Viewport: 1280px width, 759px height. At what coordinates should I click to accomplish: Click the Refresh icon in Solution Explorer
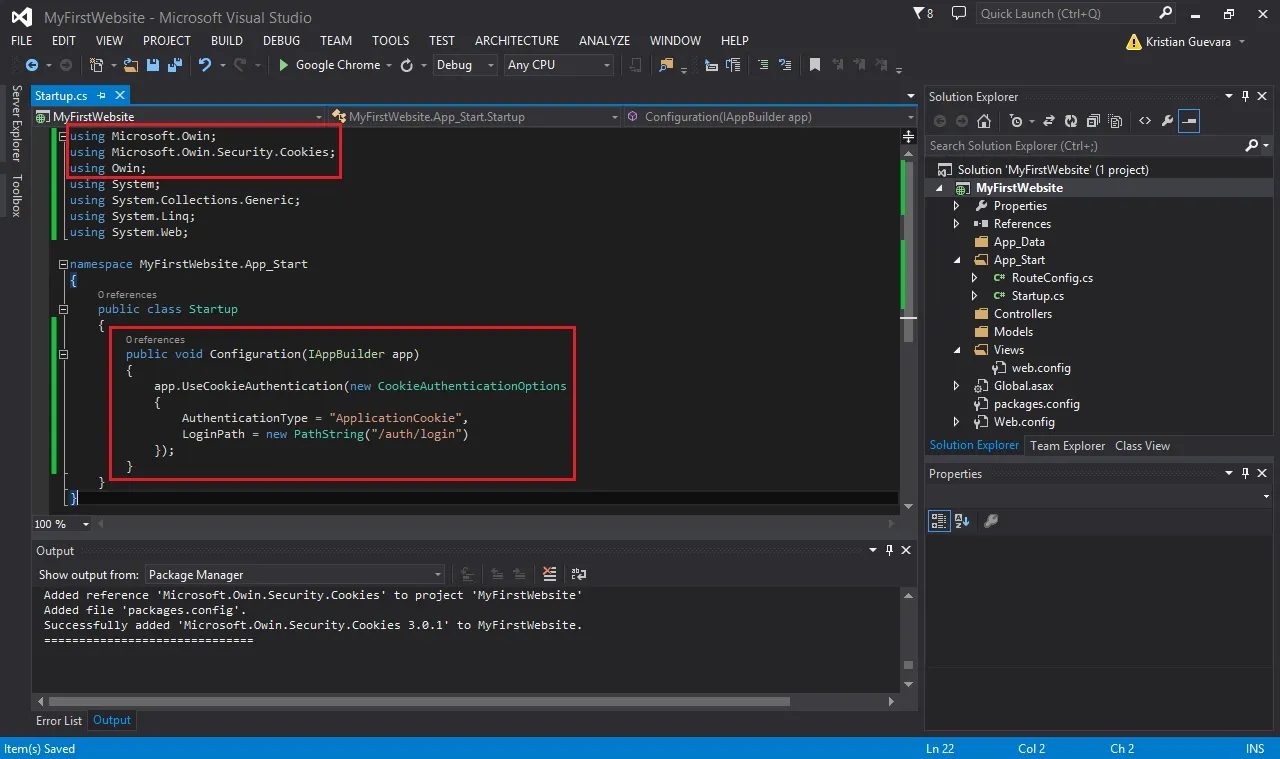[1070, 121]
